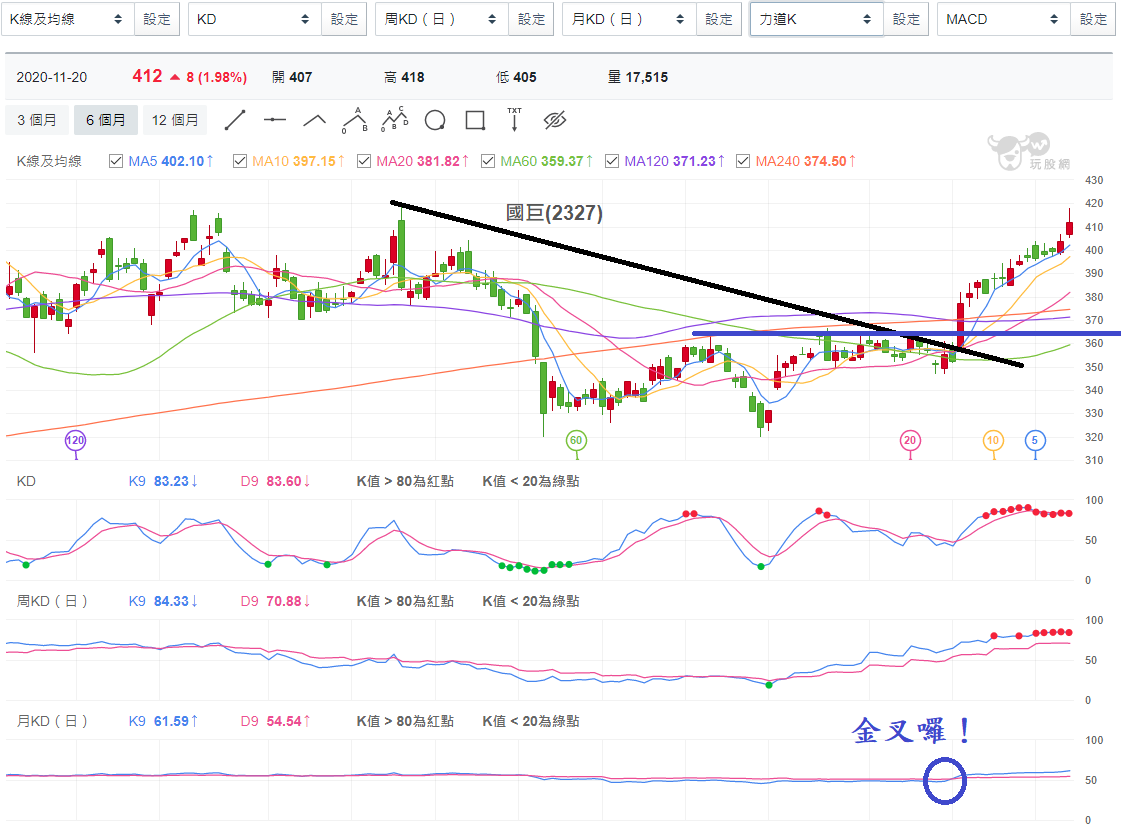Select the horizontal line drawing tool
Image resolution: width=1121 pixels, height=826 pixels.
point(275,120)
